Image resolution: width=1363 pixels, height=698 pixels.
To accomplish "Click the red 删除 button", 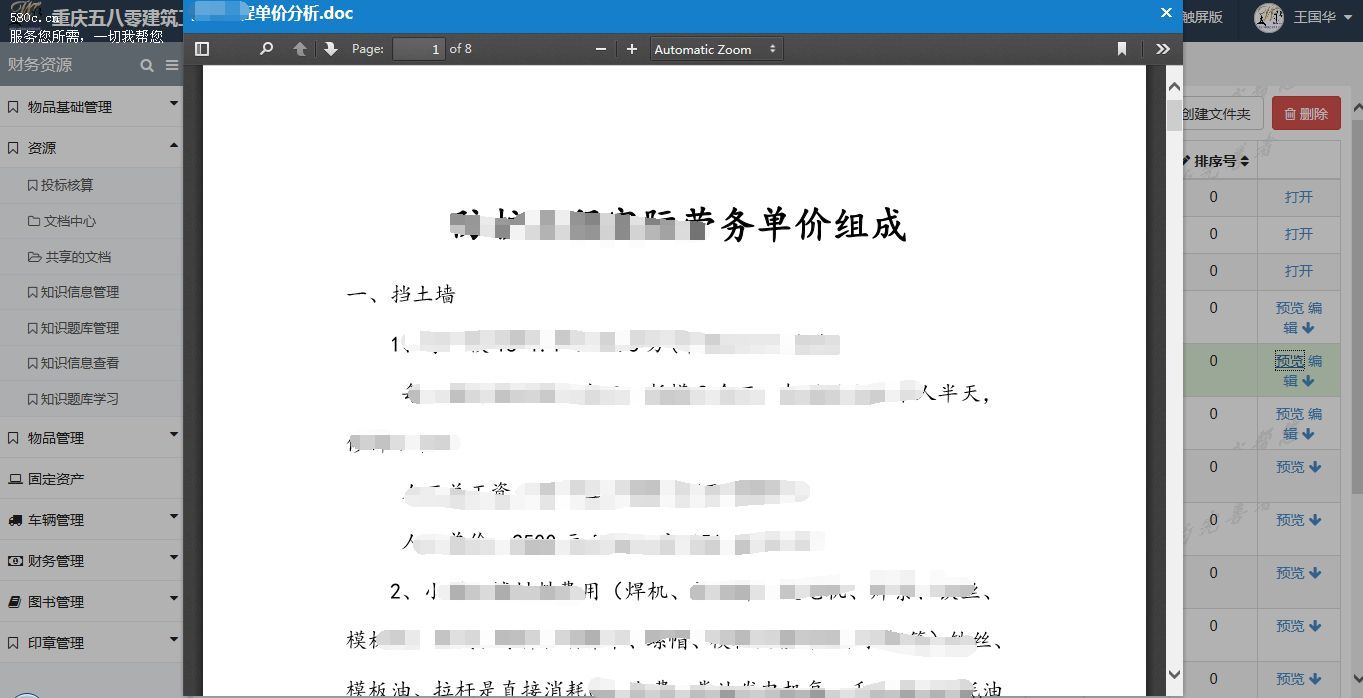I will click(x=1306, y=114).
